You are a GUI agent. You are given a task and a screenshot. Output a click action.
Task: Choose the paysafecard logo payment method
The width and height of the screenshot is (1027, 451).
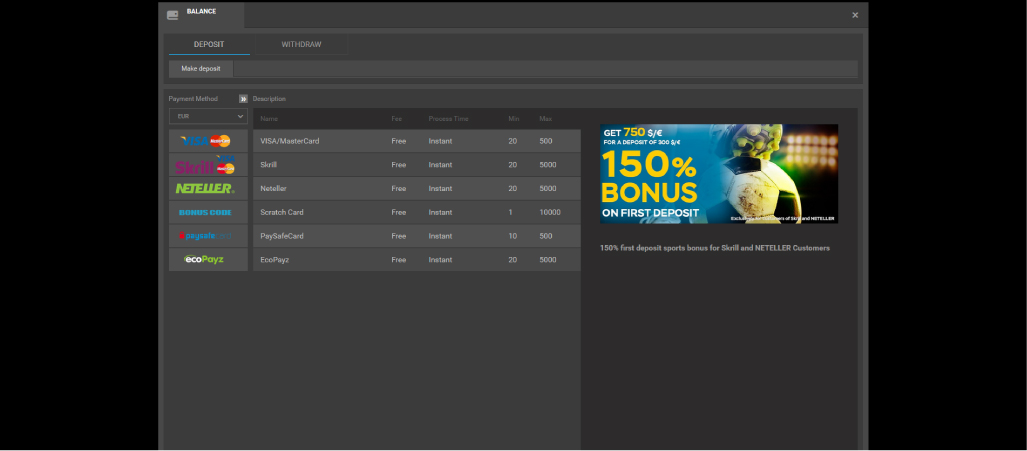208,236
